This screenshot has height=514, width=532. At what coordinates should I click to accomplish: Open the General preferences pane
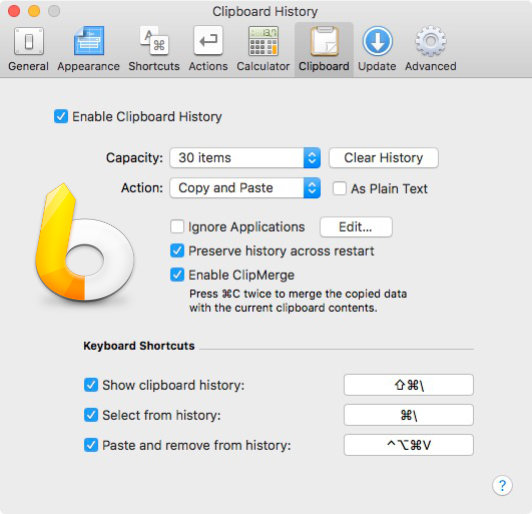28,49
